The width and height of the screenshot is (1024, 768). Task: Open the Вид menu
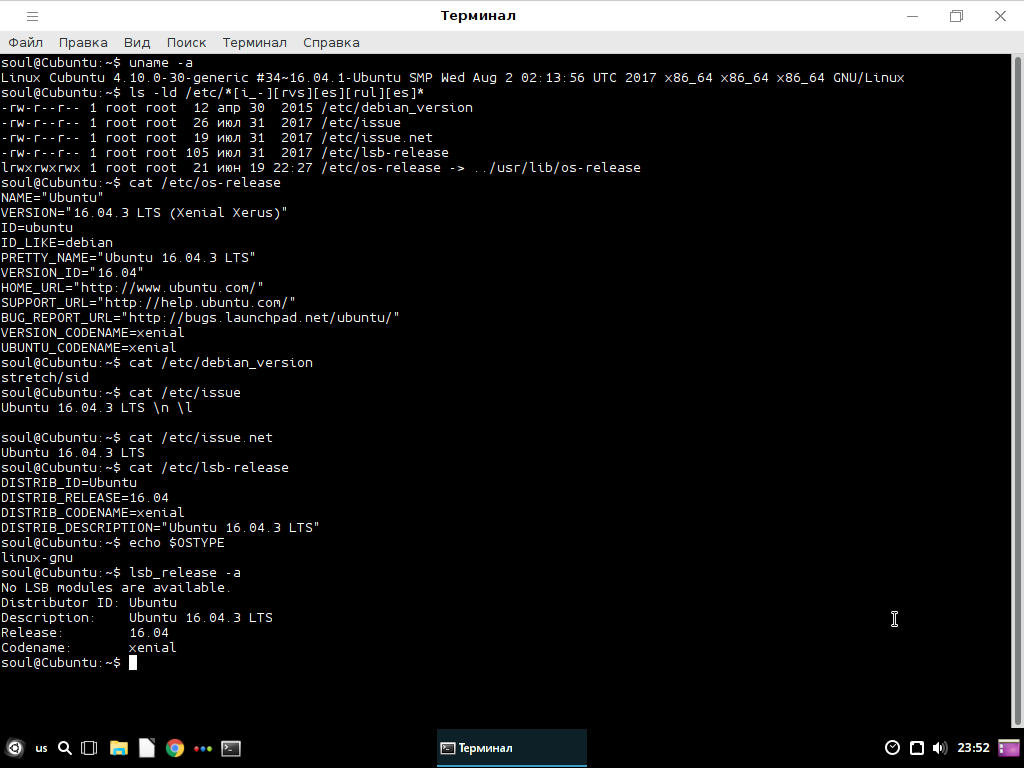pyautogui.click(x=137, y=42)
